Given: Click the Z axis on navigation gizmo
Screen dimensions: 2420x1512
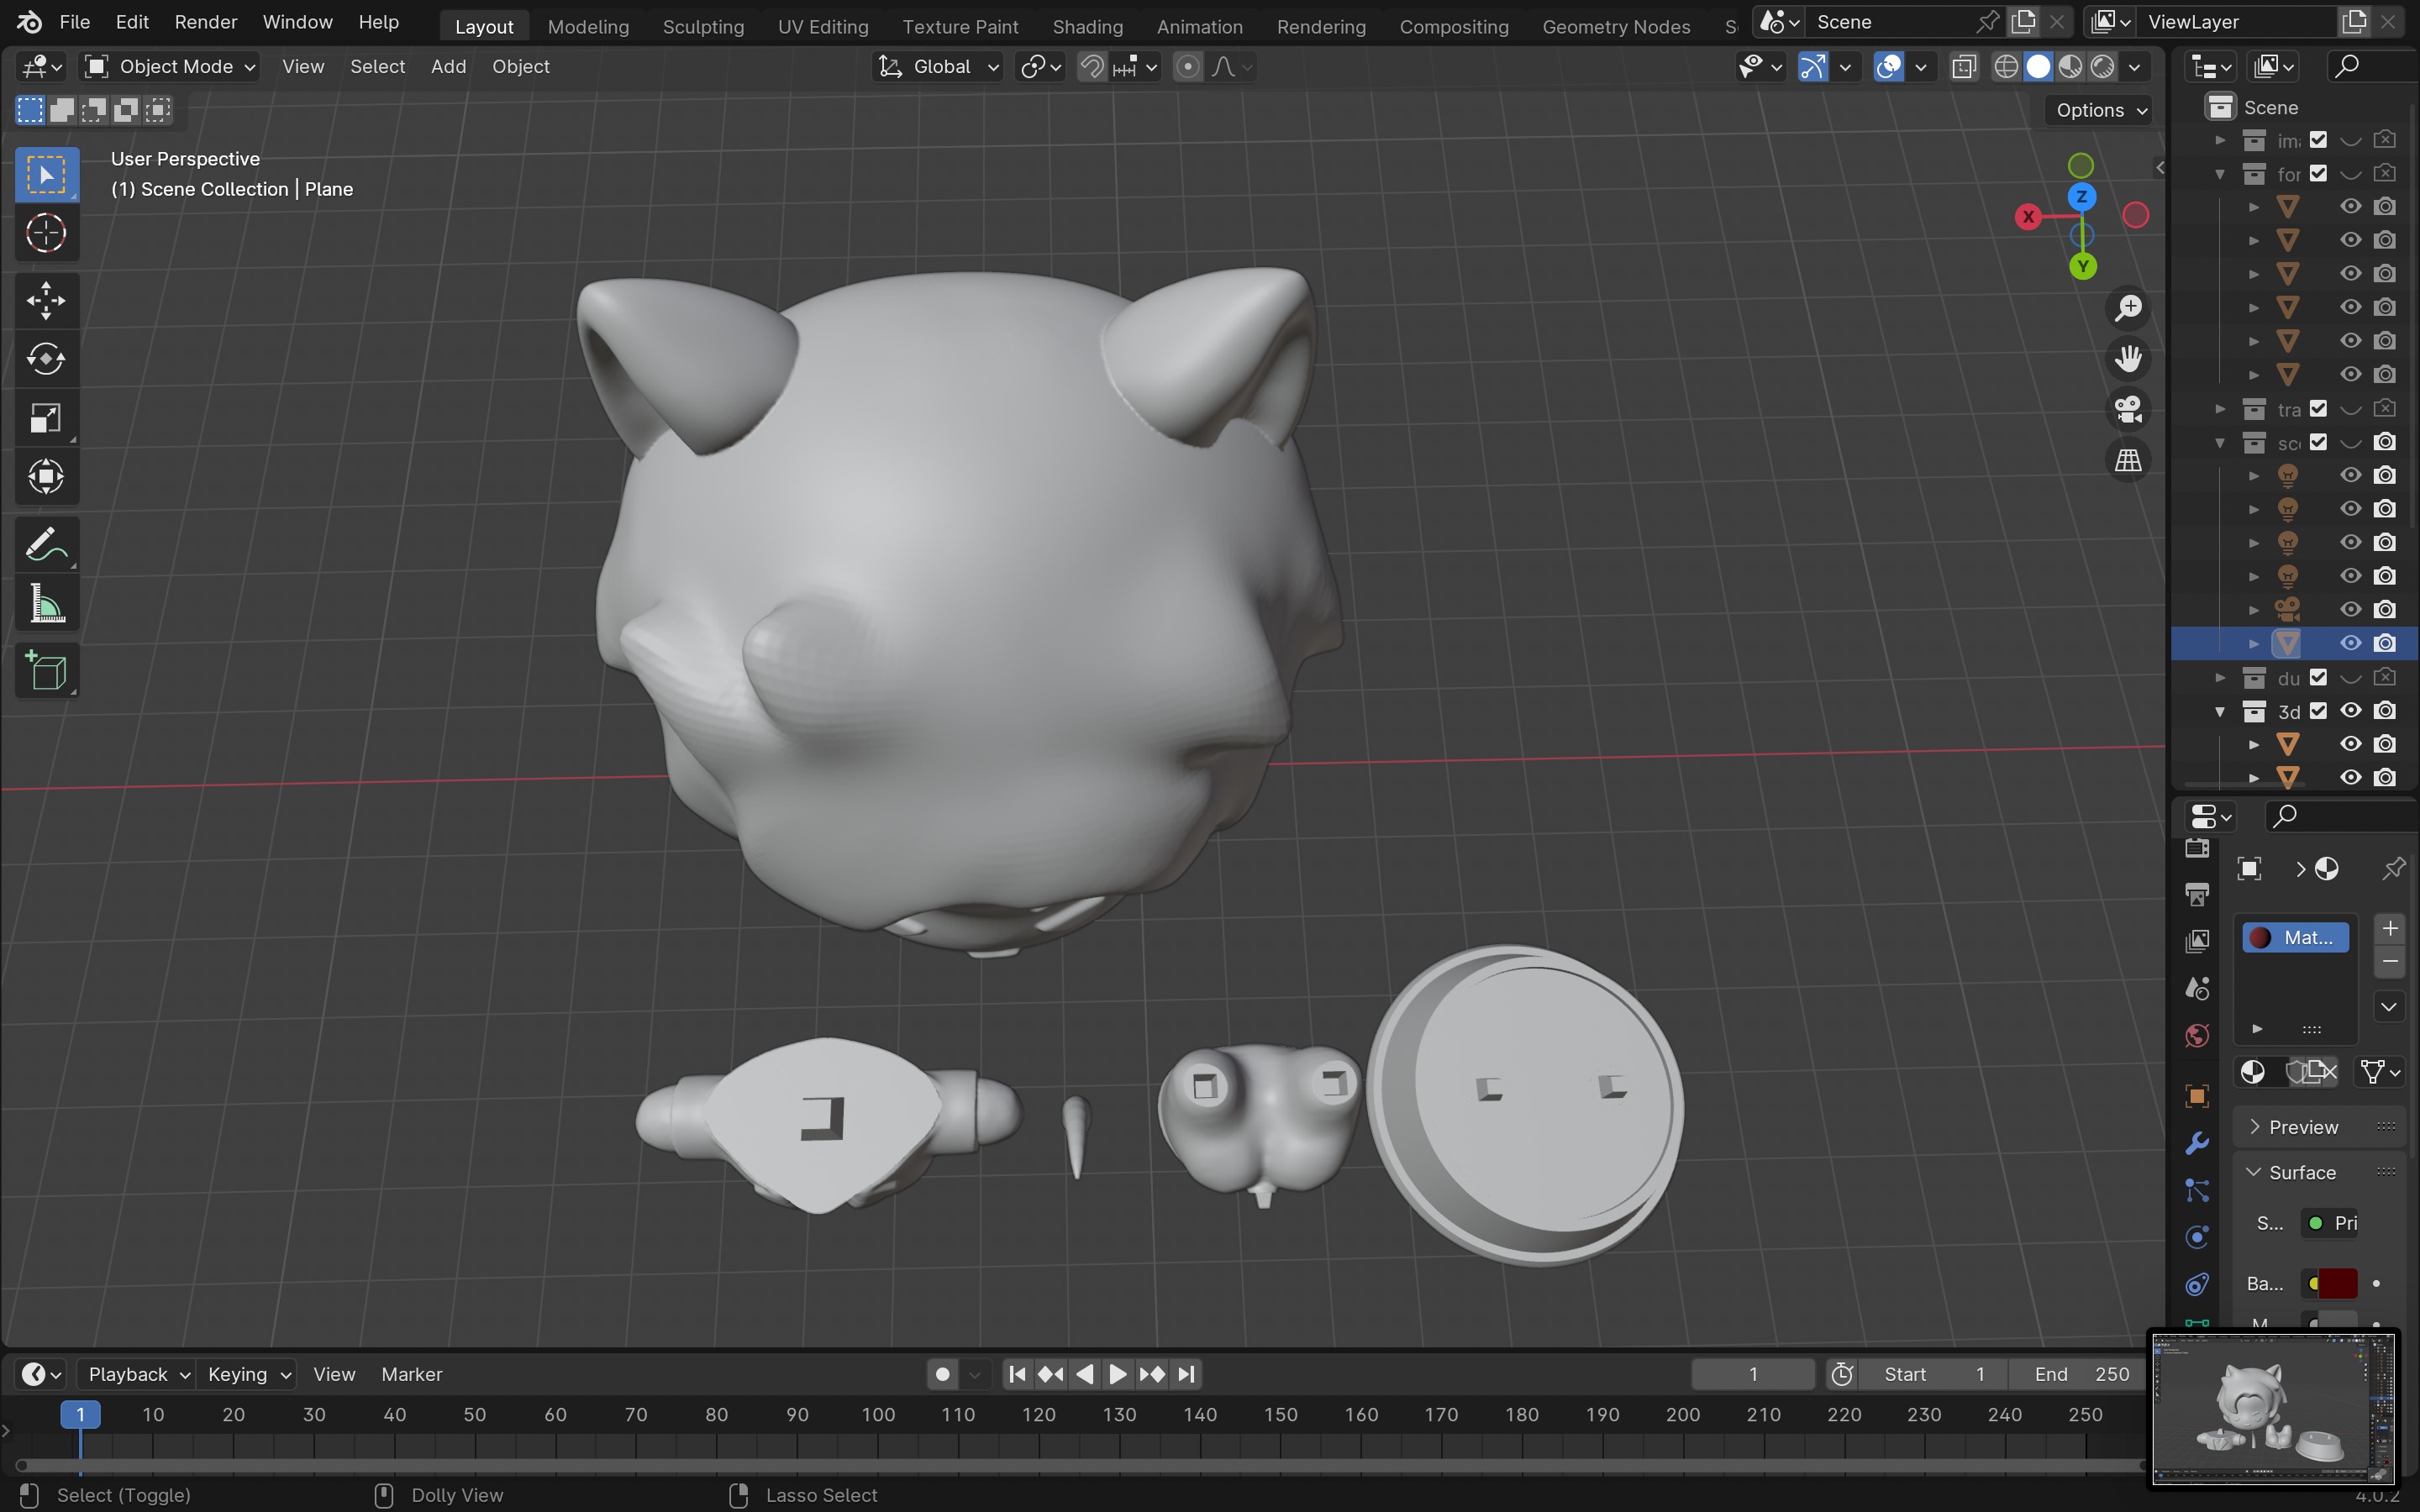Looking at the screenshot, I should [2082, 197].
